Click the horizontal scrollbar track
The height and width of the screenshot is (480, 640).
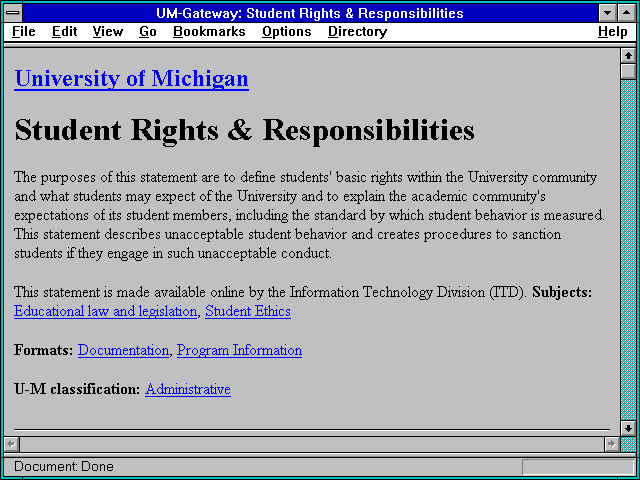coord(311,444)
